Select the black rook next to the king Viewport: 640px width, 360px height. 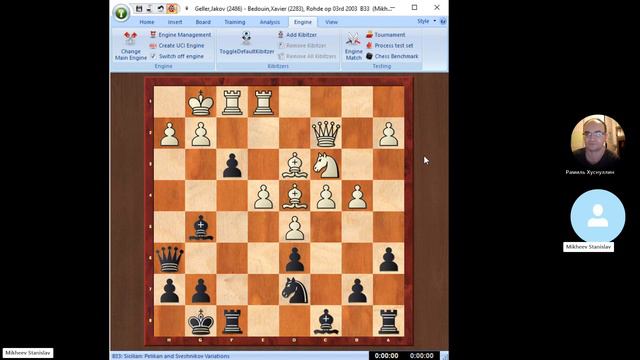[232, 322]
